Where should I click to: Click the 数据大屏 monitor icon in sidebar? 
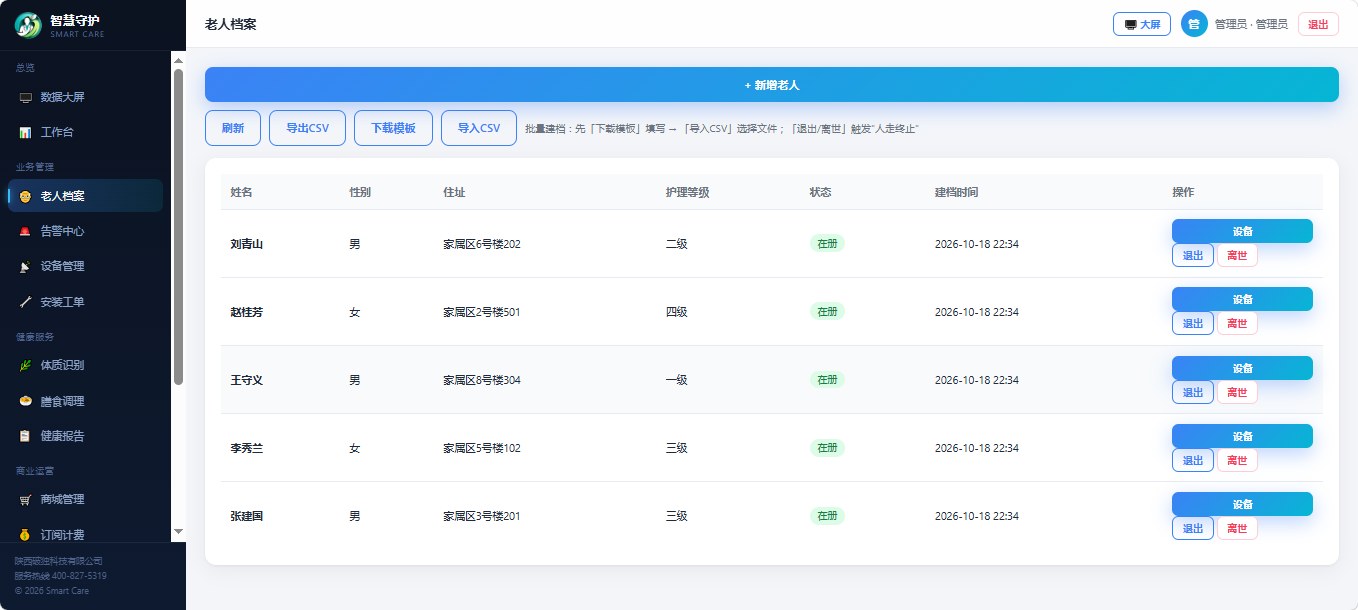click(x=26, y=97)
